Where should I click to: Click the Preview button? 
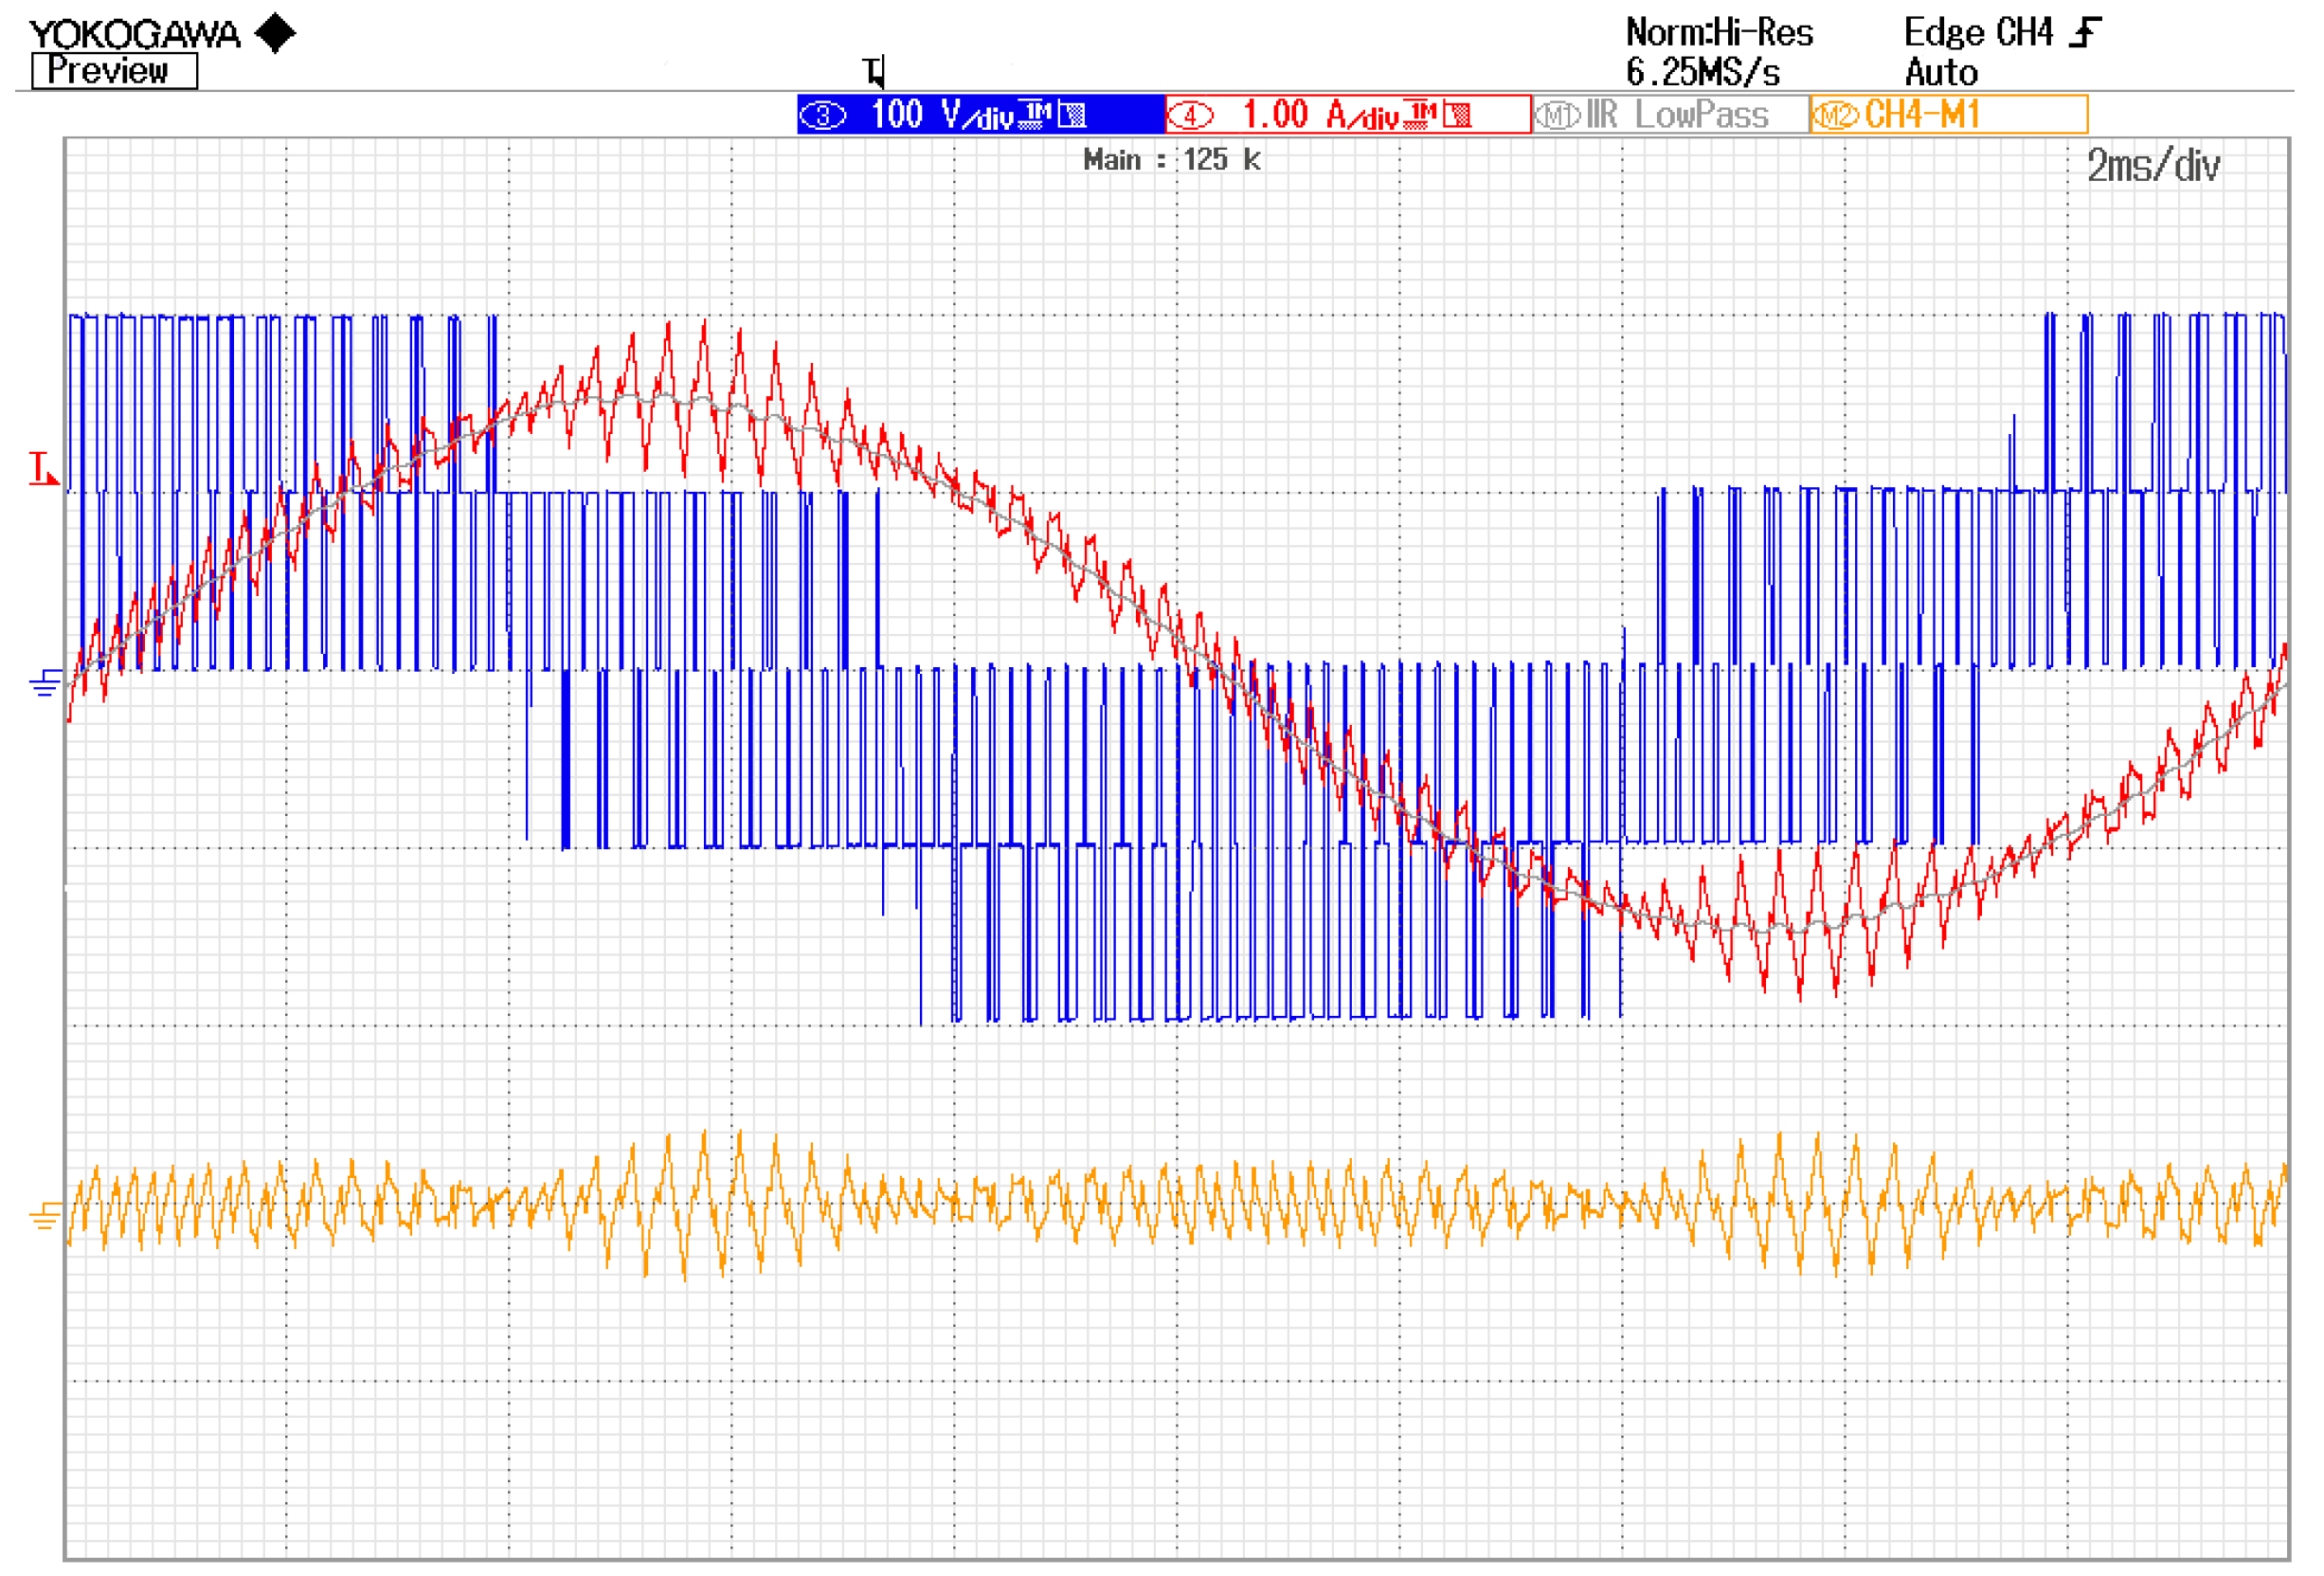pyautogui.click(x=112, y=70)
